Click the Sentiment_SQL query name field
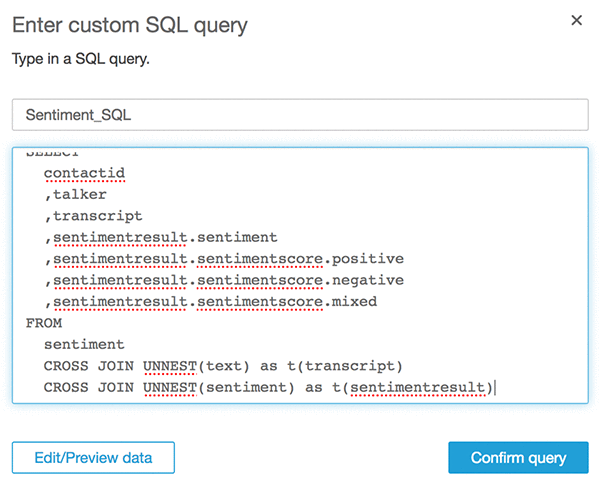The image size is (600, 487). [x=300, y=115]
